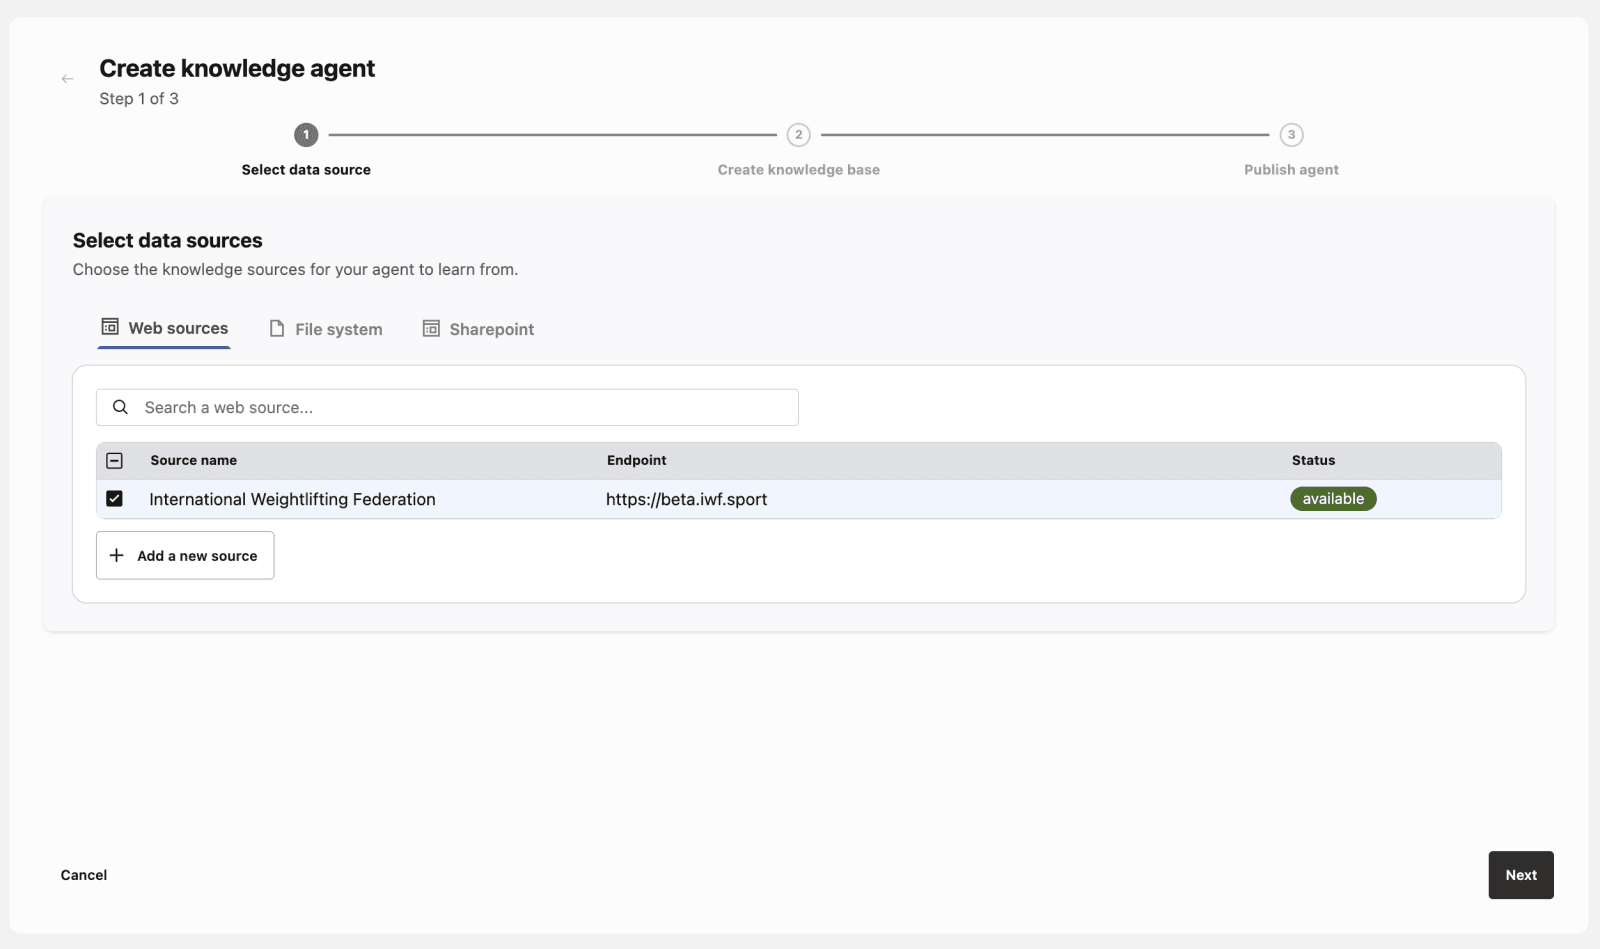The image size is (1600, 949).
Task: Click the green available status badge
Action: click(x=1332, y=498)
